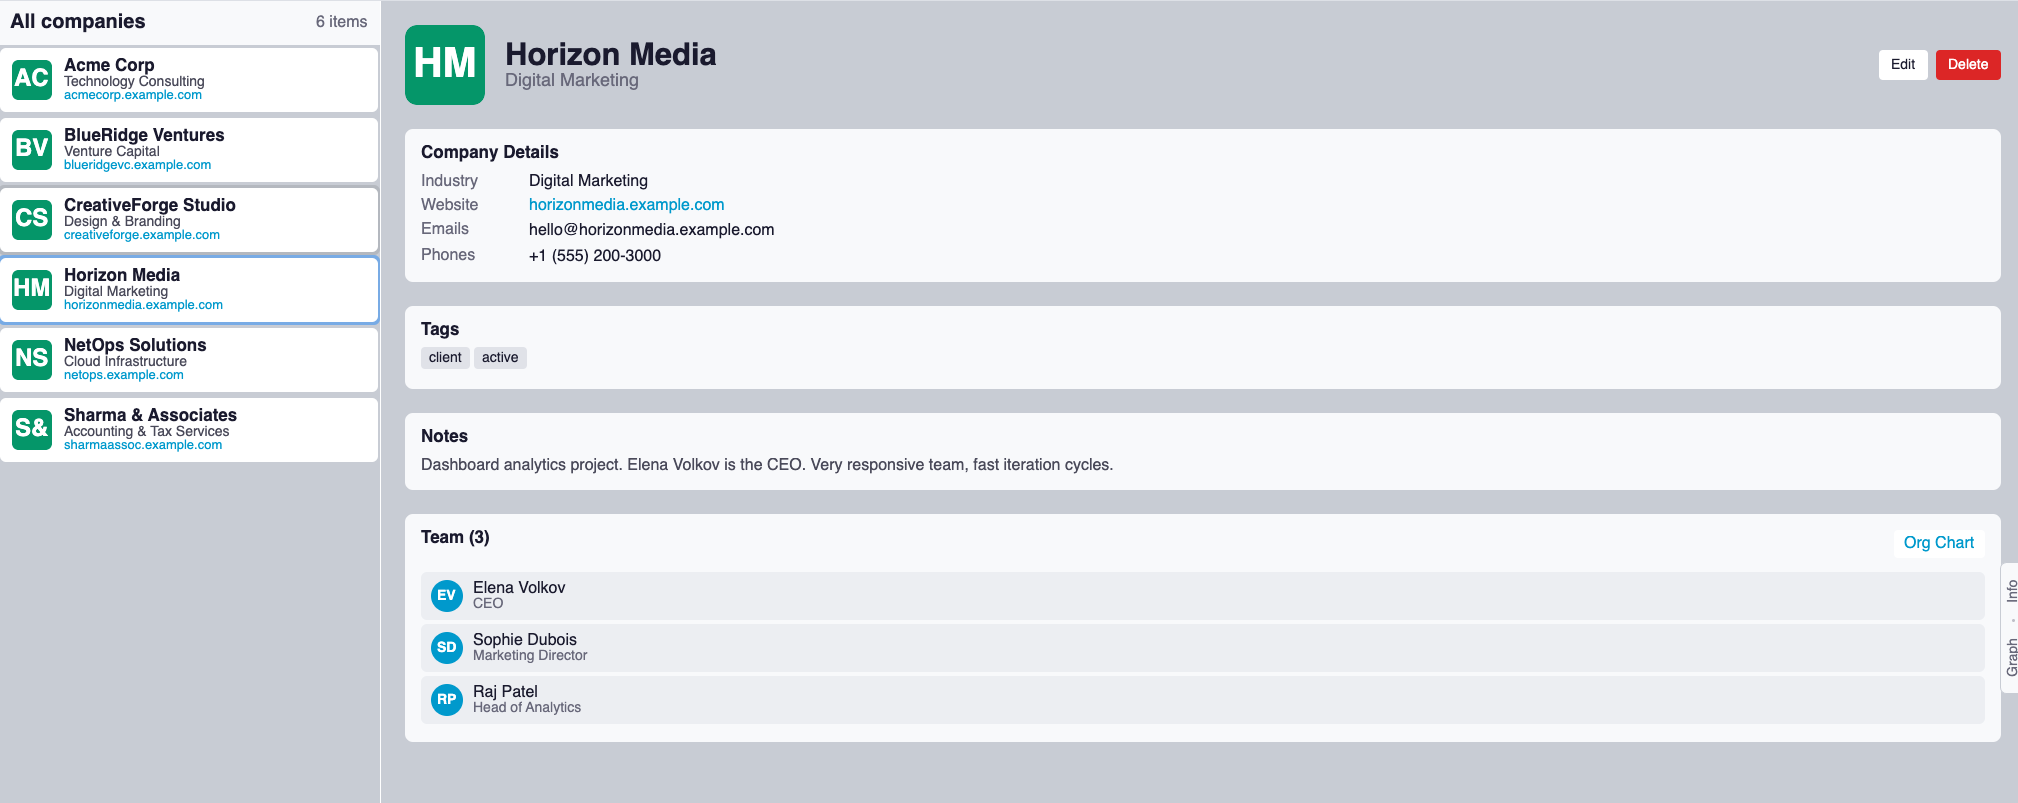Viewport: 2018px width, 803px height.
Task: Open horizonmedia.example.com link in company list
Action: (143, 305)
